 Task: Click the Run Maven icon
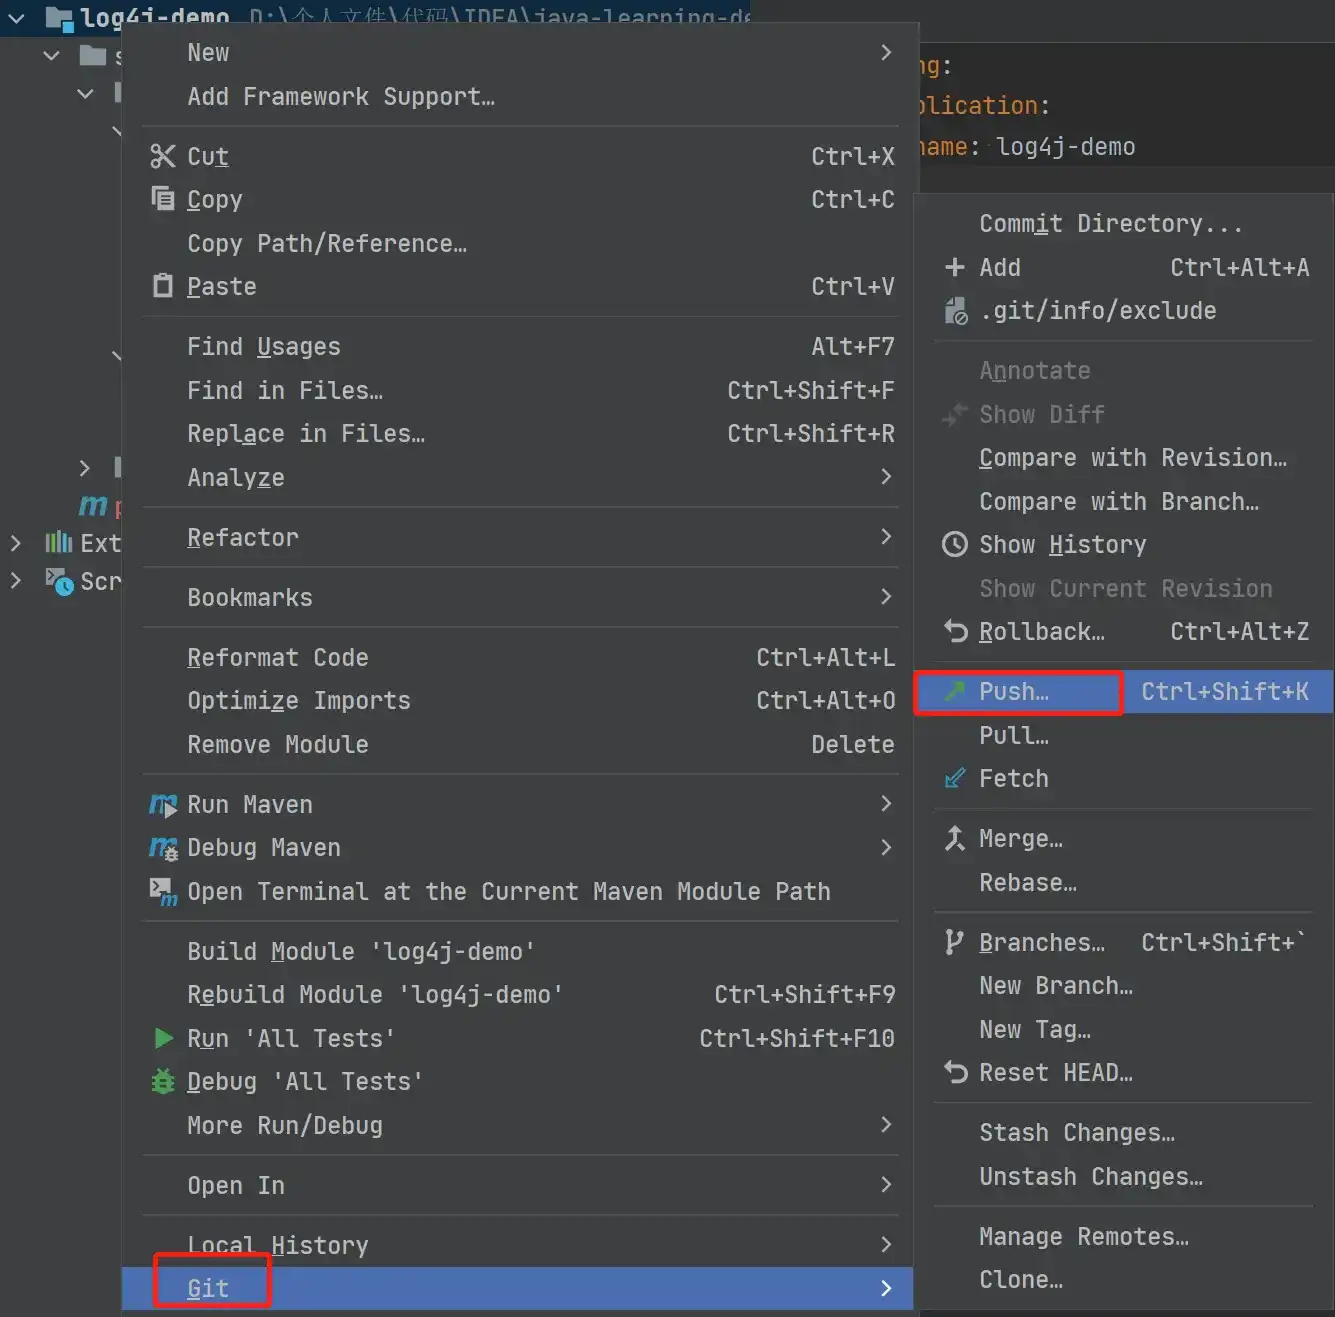[163, 805]
